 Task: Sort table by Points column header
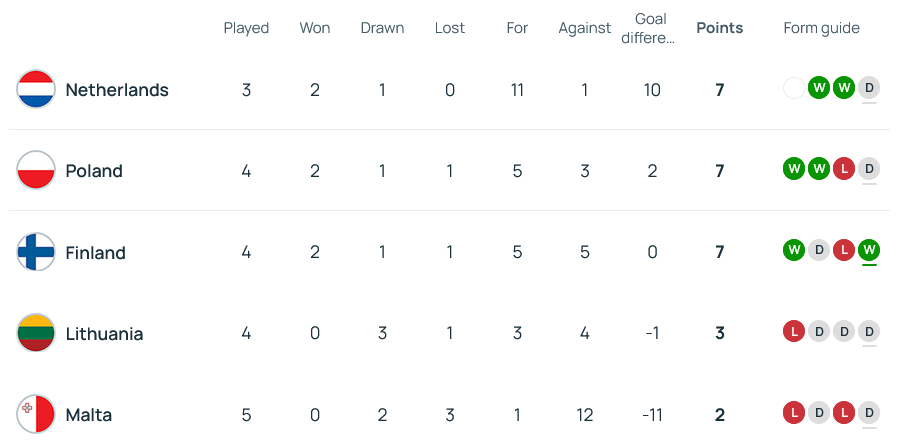(719, 28)
